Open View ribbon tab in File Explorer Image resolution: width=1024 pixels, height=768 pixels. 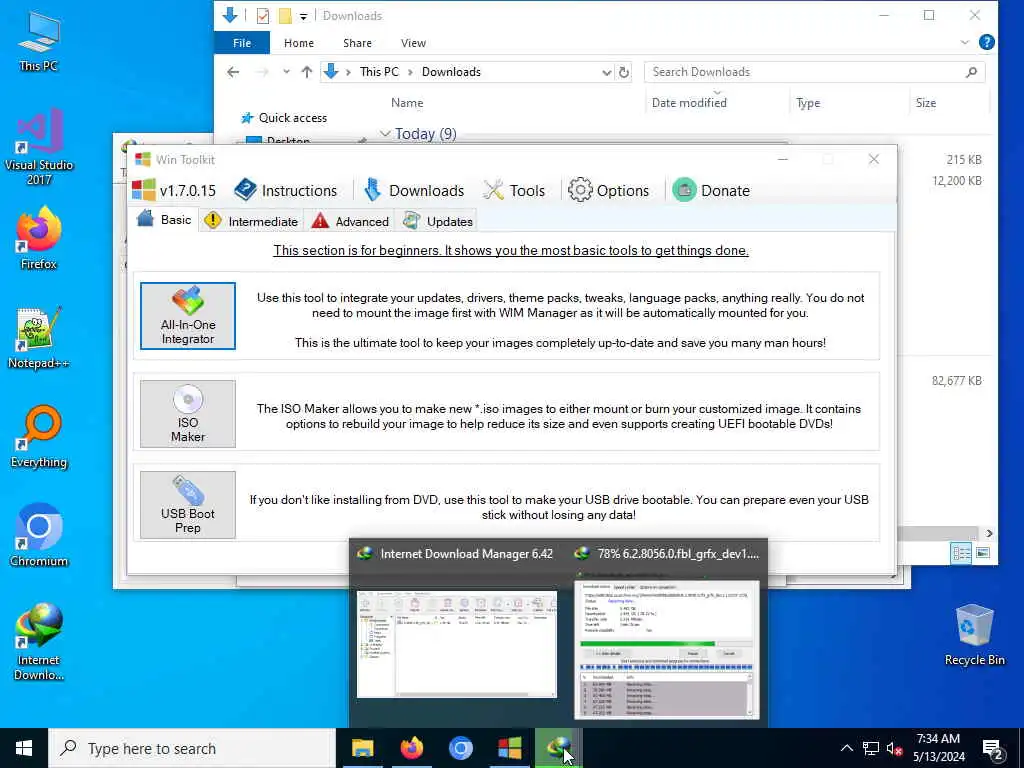point(413,43)
